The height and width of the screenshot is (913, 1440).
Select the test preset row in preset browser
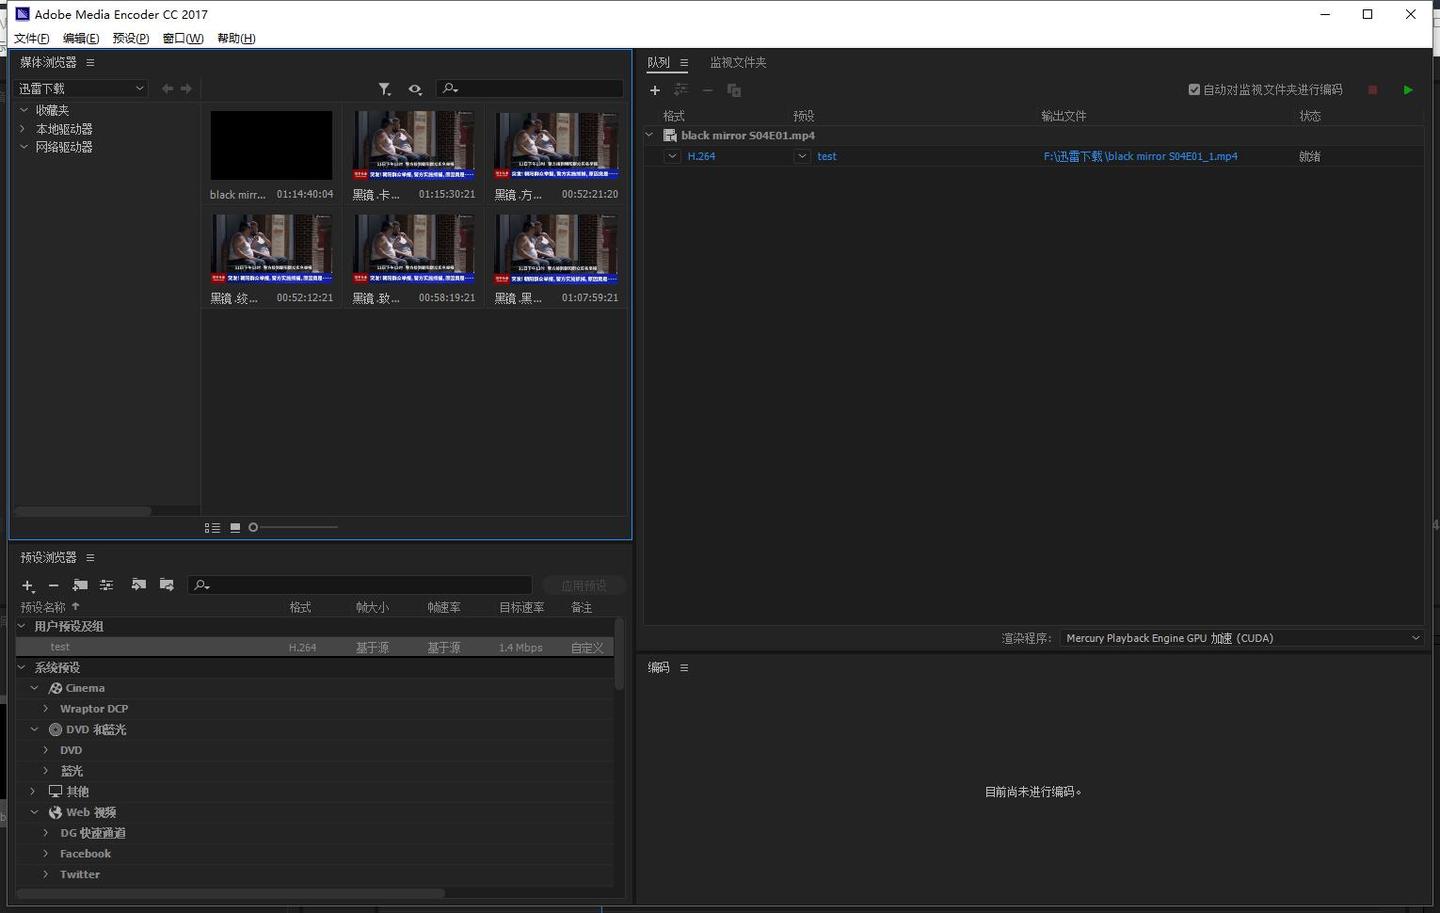(314, 647)
